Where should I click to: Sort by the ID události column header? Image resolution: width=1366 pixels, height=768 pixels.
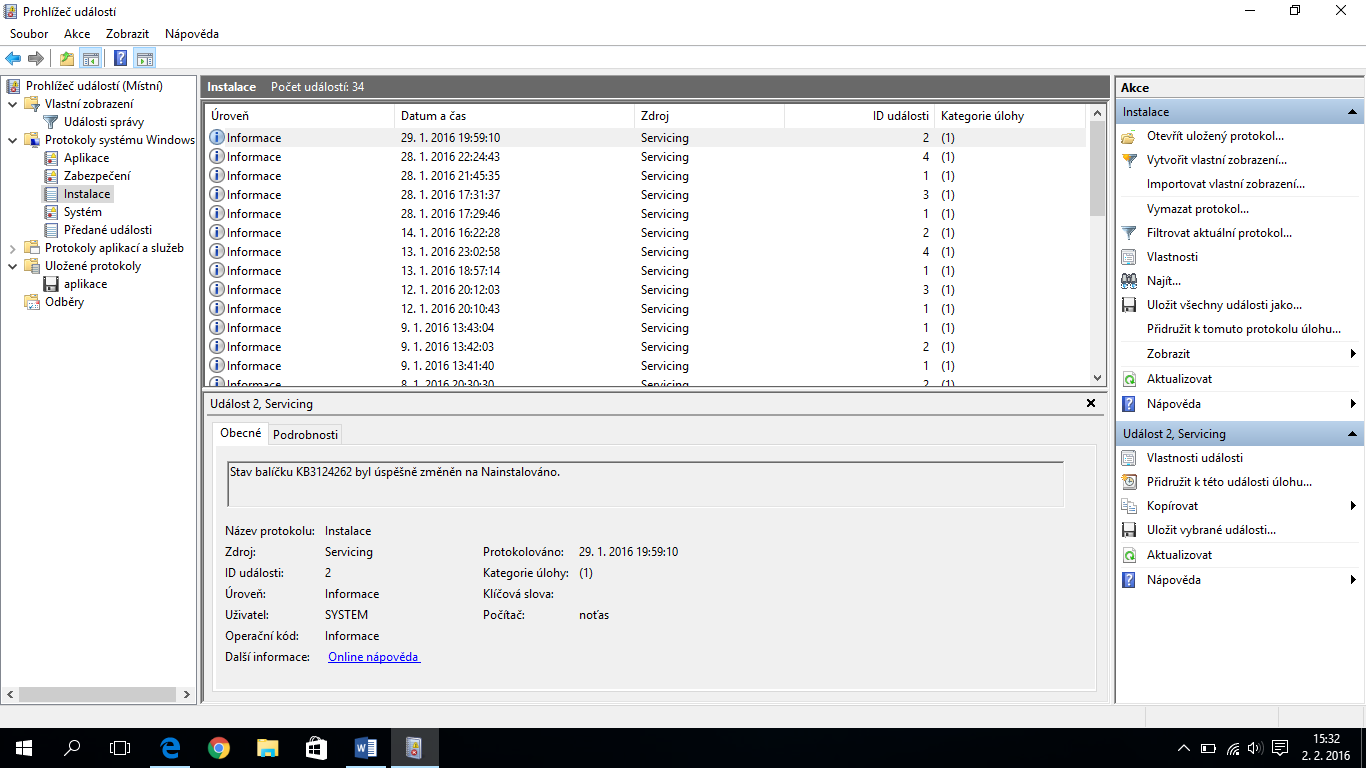tap(860, 116)
